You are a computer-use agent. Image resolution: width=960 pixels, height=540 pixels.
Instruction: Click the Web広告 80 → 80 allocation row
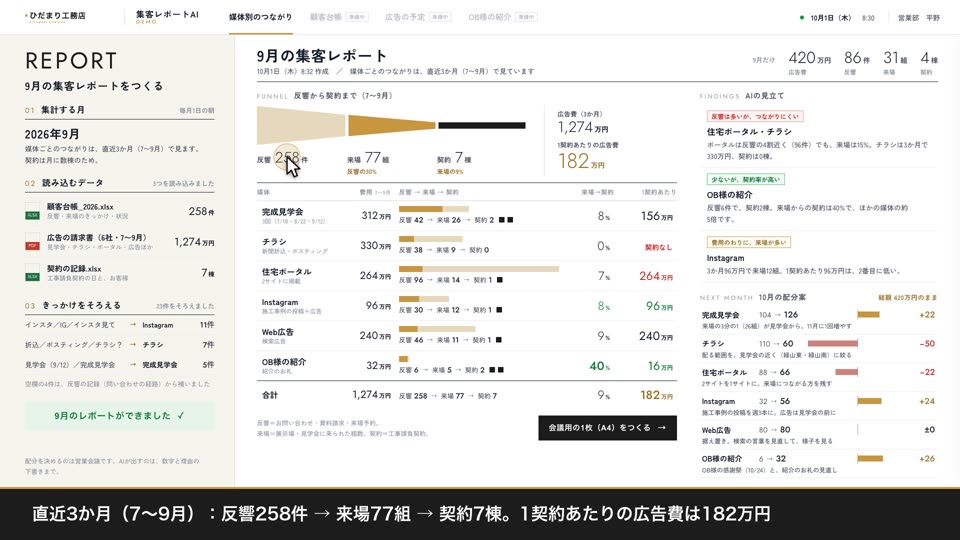tap(818, 434)
